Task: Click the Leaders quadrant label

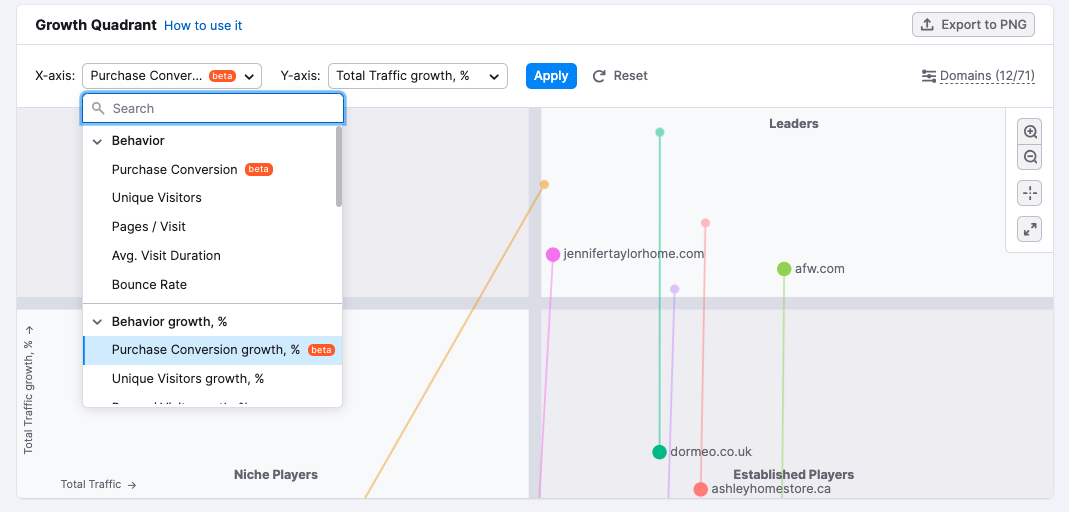Action: click(x=794, y=124)
